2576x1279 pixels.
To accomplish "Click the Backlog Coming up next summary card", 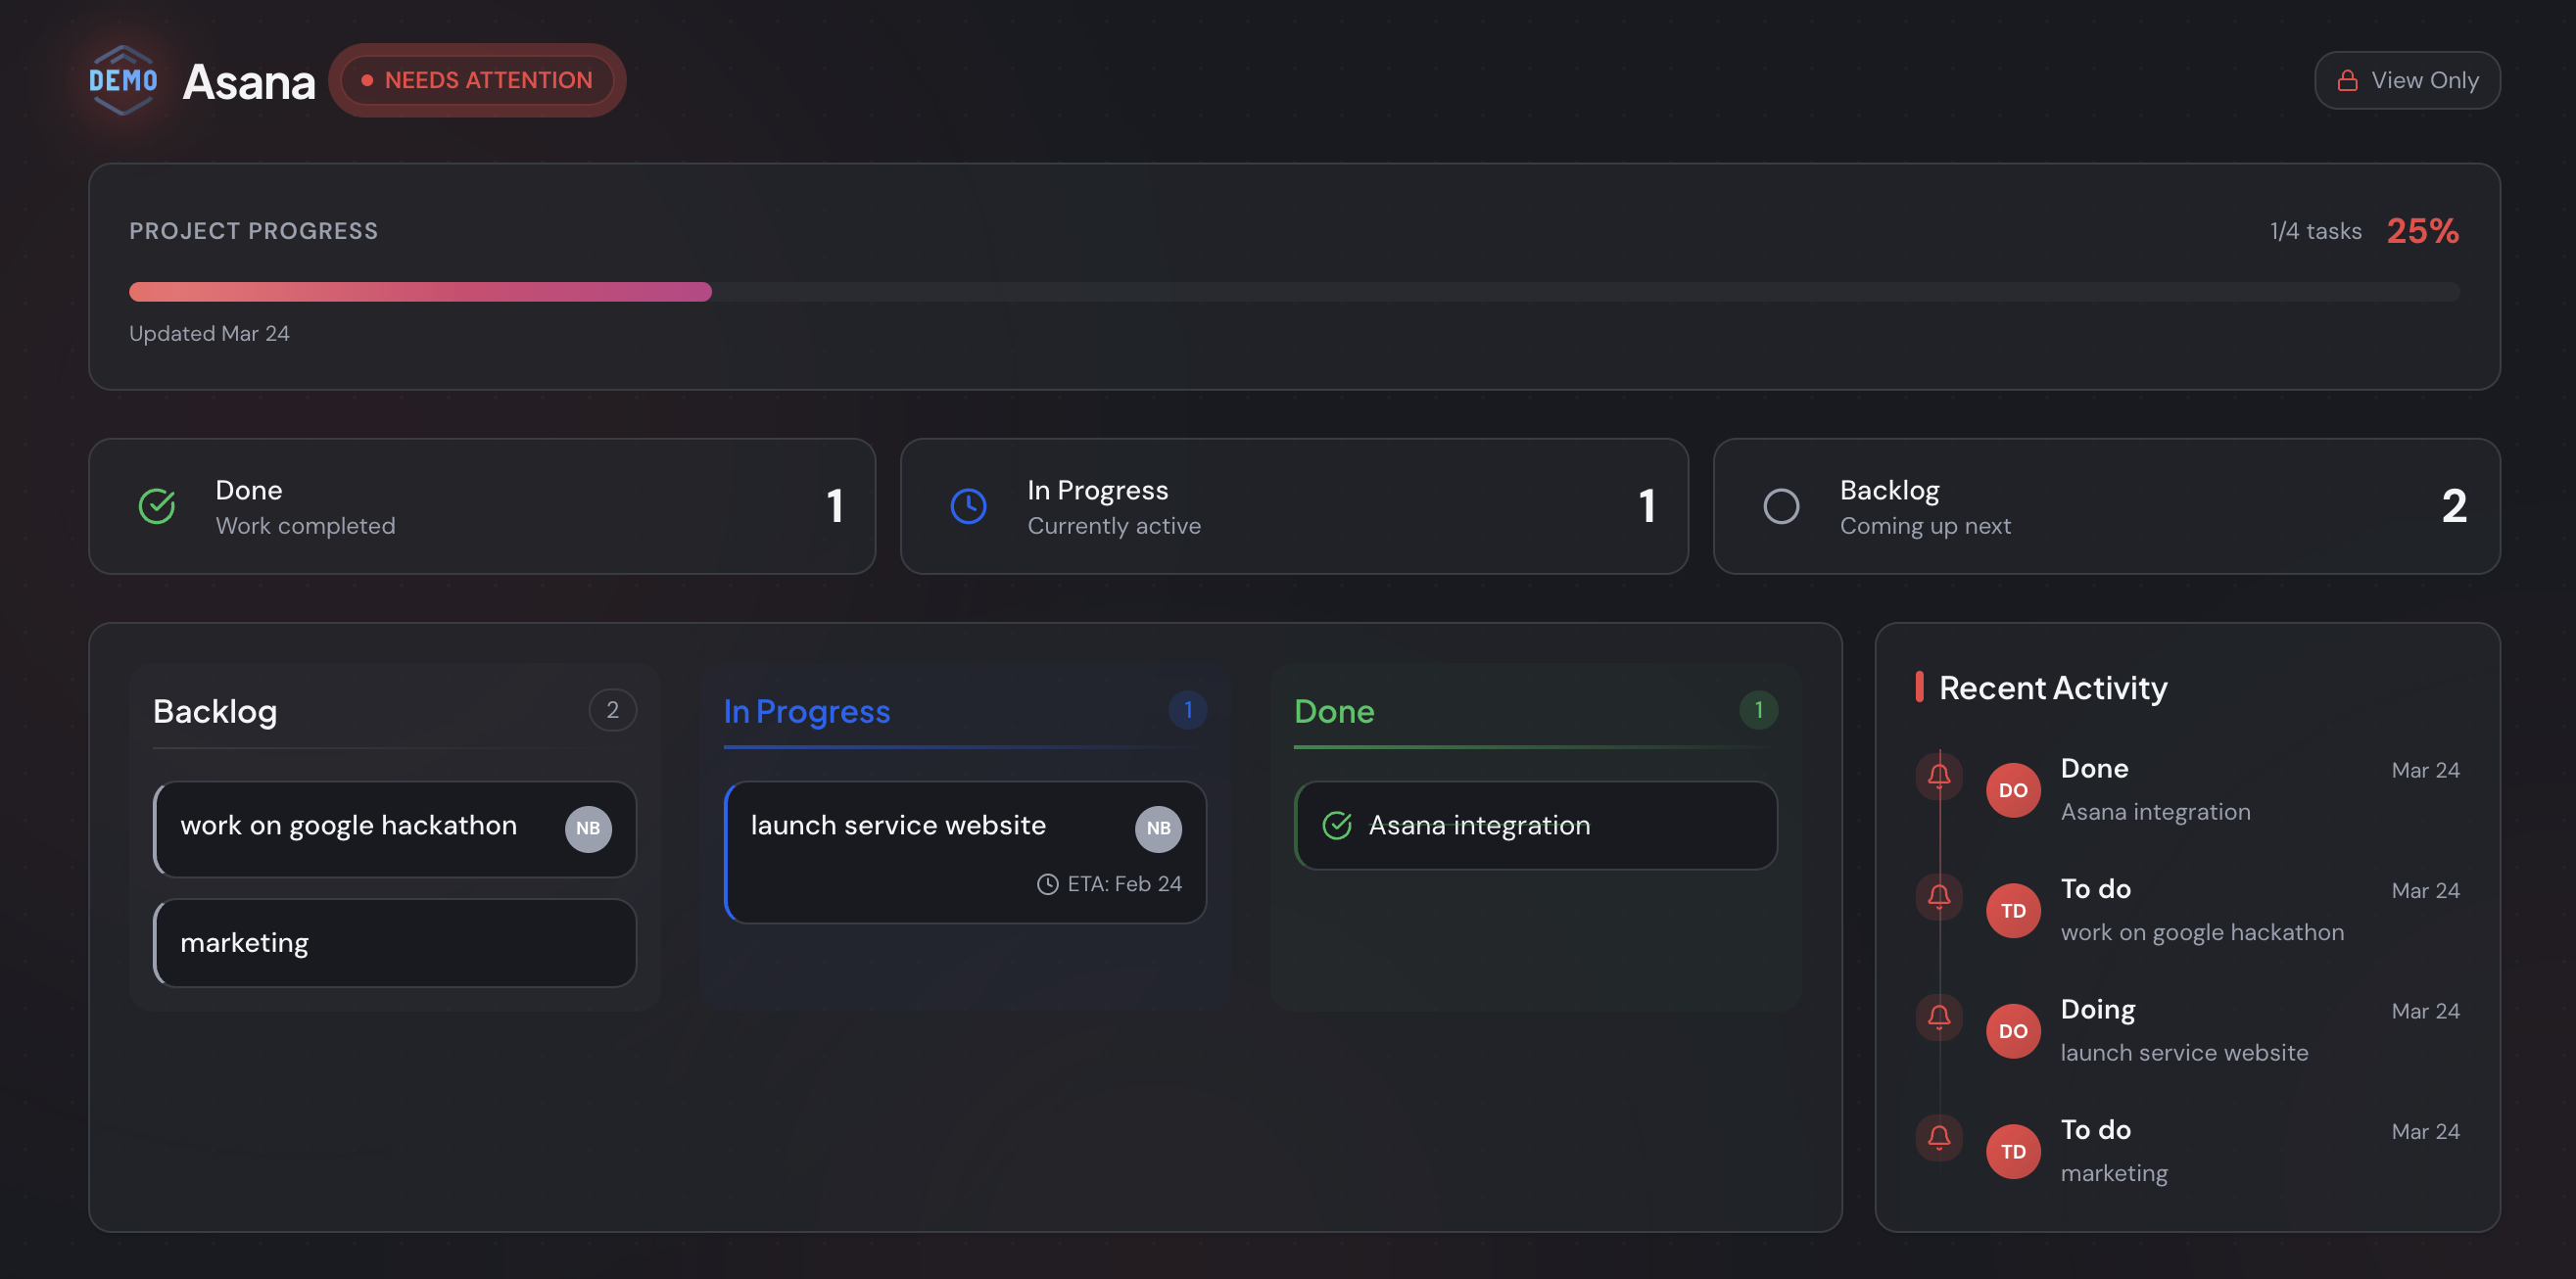I will (2107, 506).
